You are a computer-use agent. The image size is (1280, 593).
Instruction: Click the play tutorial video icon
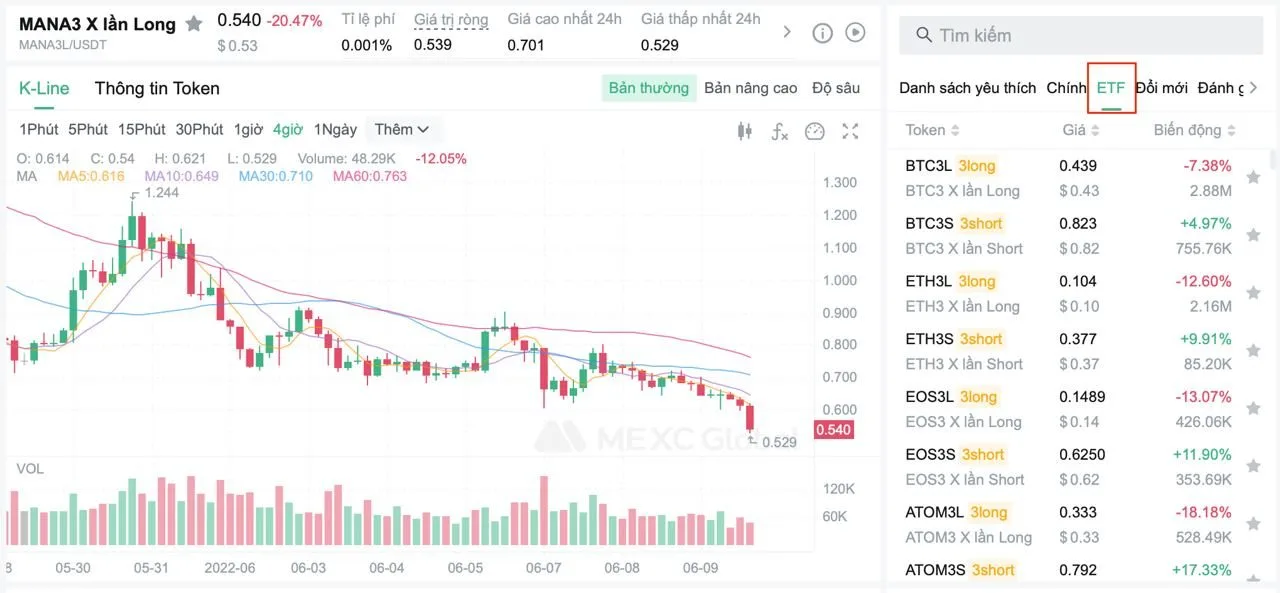[x=855, y=33]
